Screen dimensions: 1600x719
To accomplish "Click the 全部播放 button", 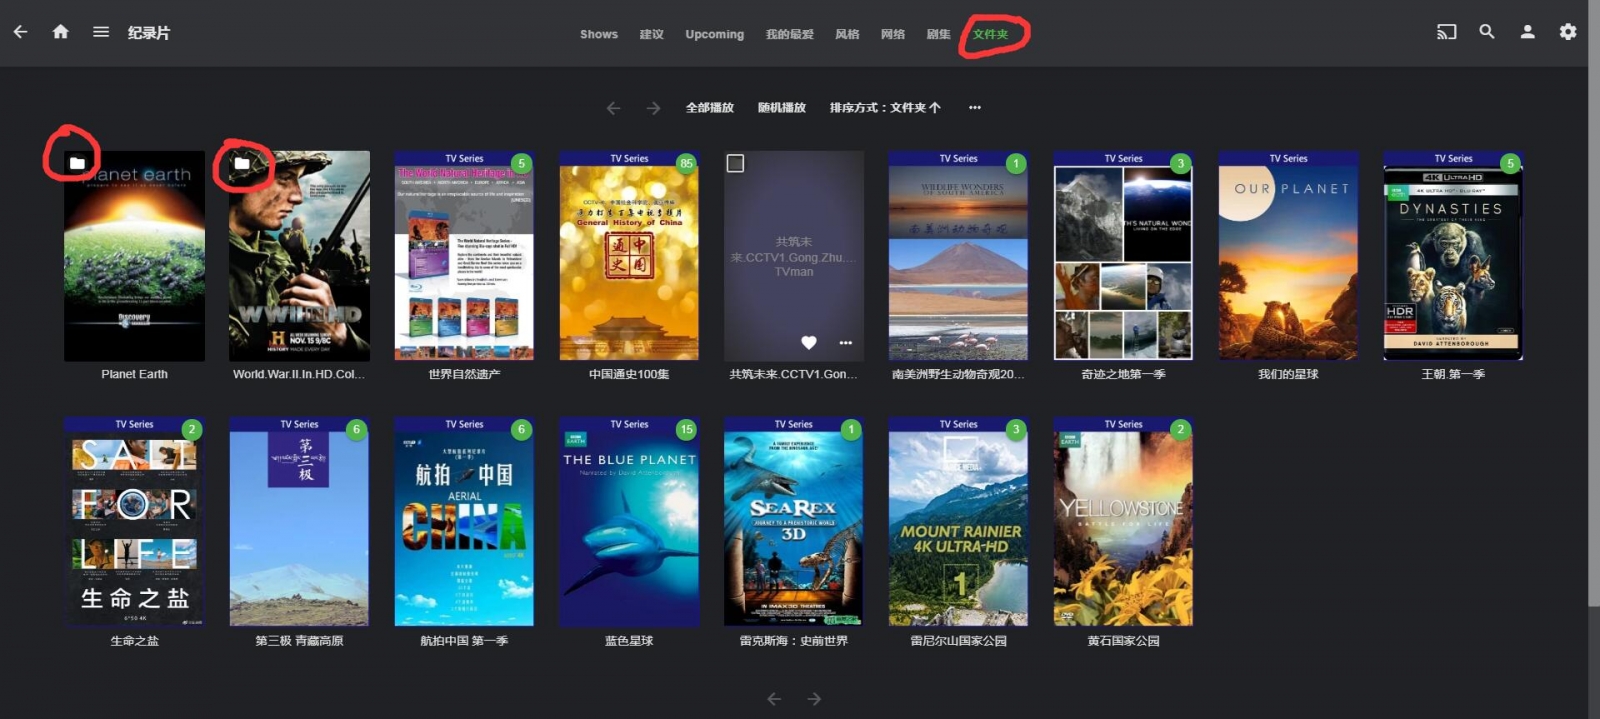I will point(710,108).
